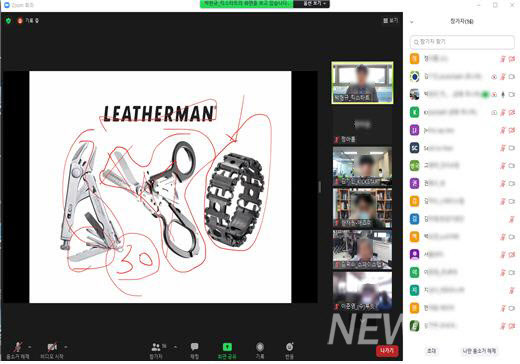This screenshot has width=520, height=364.
Task: Click the Record circle icon
Action: [x=260, y=347]
